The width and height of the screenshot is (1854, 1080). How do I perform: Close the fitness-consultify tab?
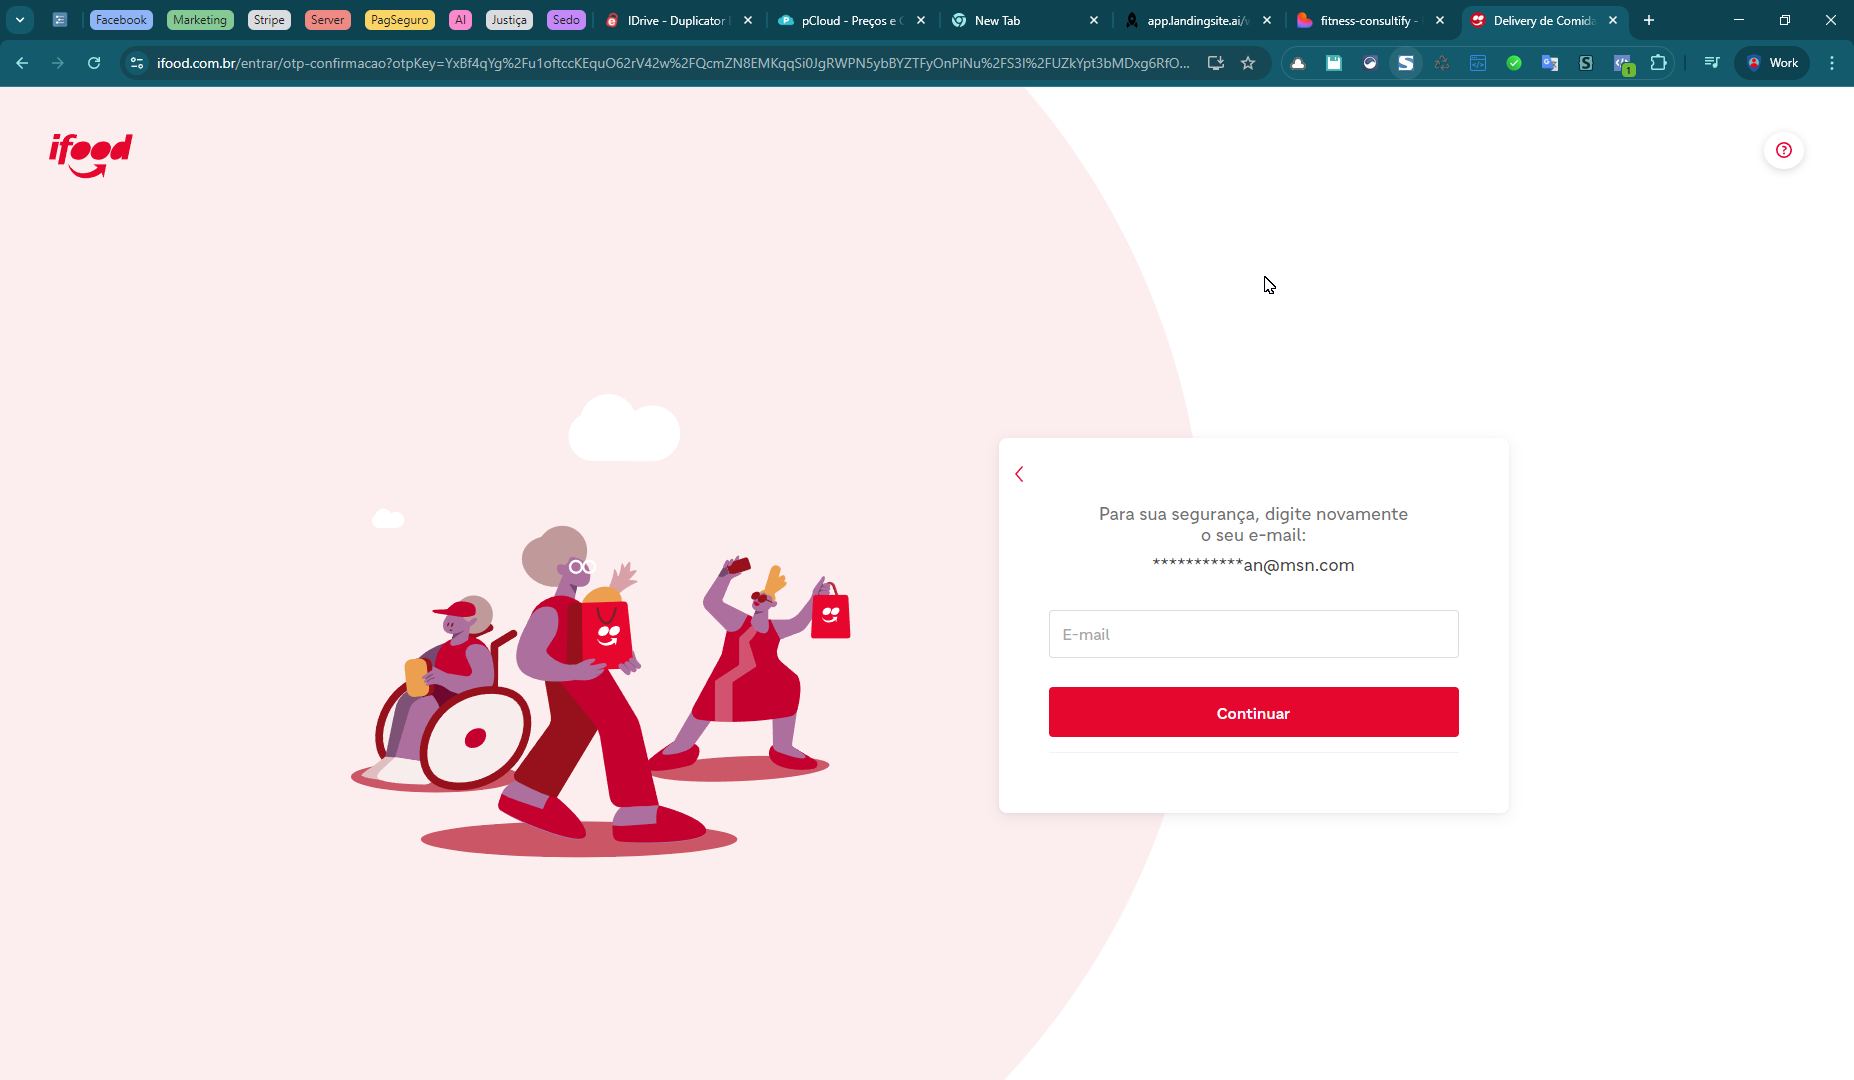click(1440, 20)
